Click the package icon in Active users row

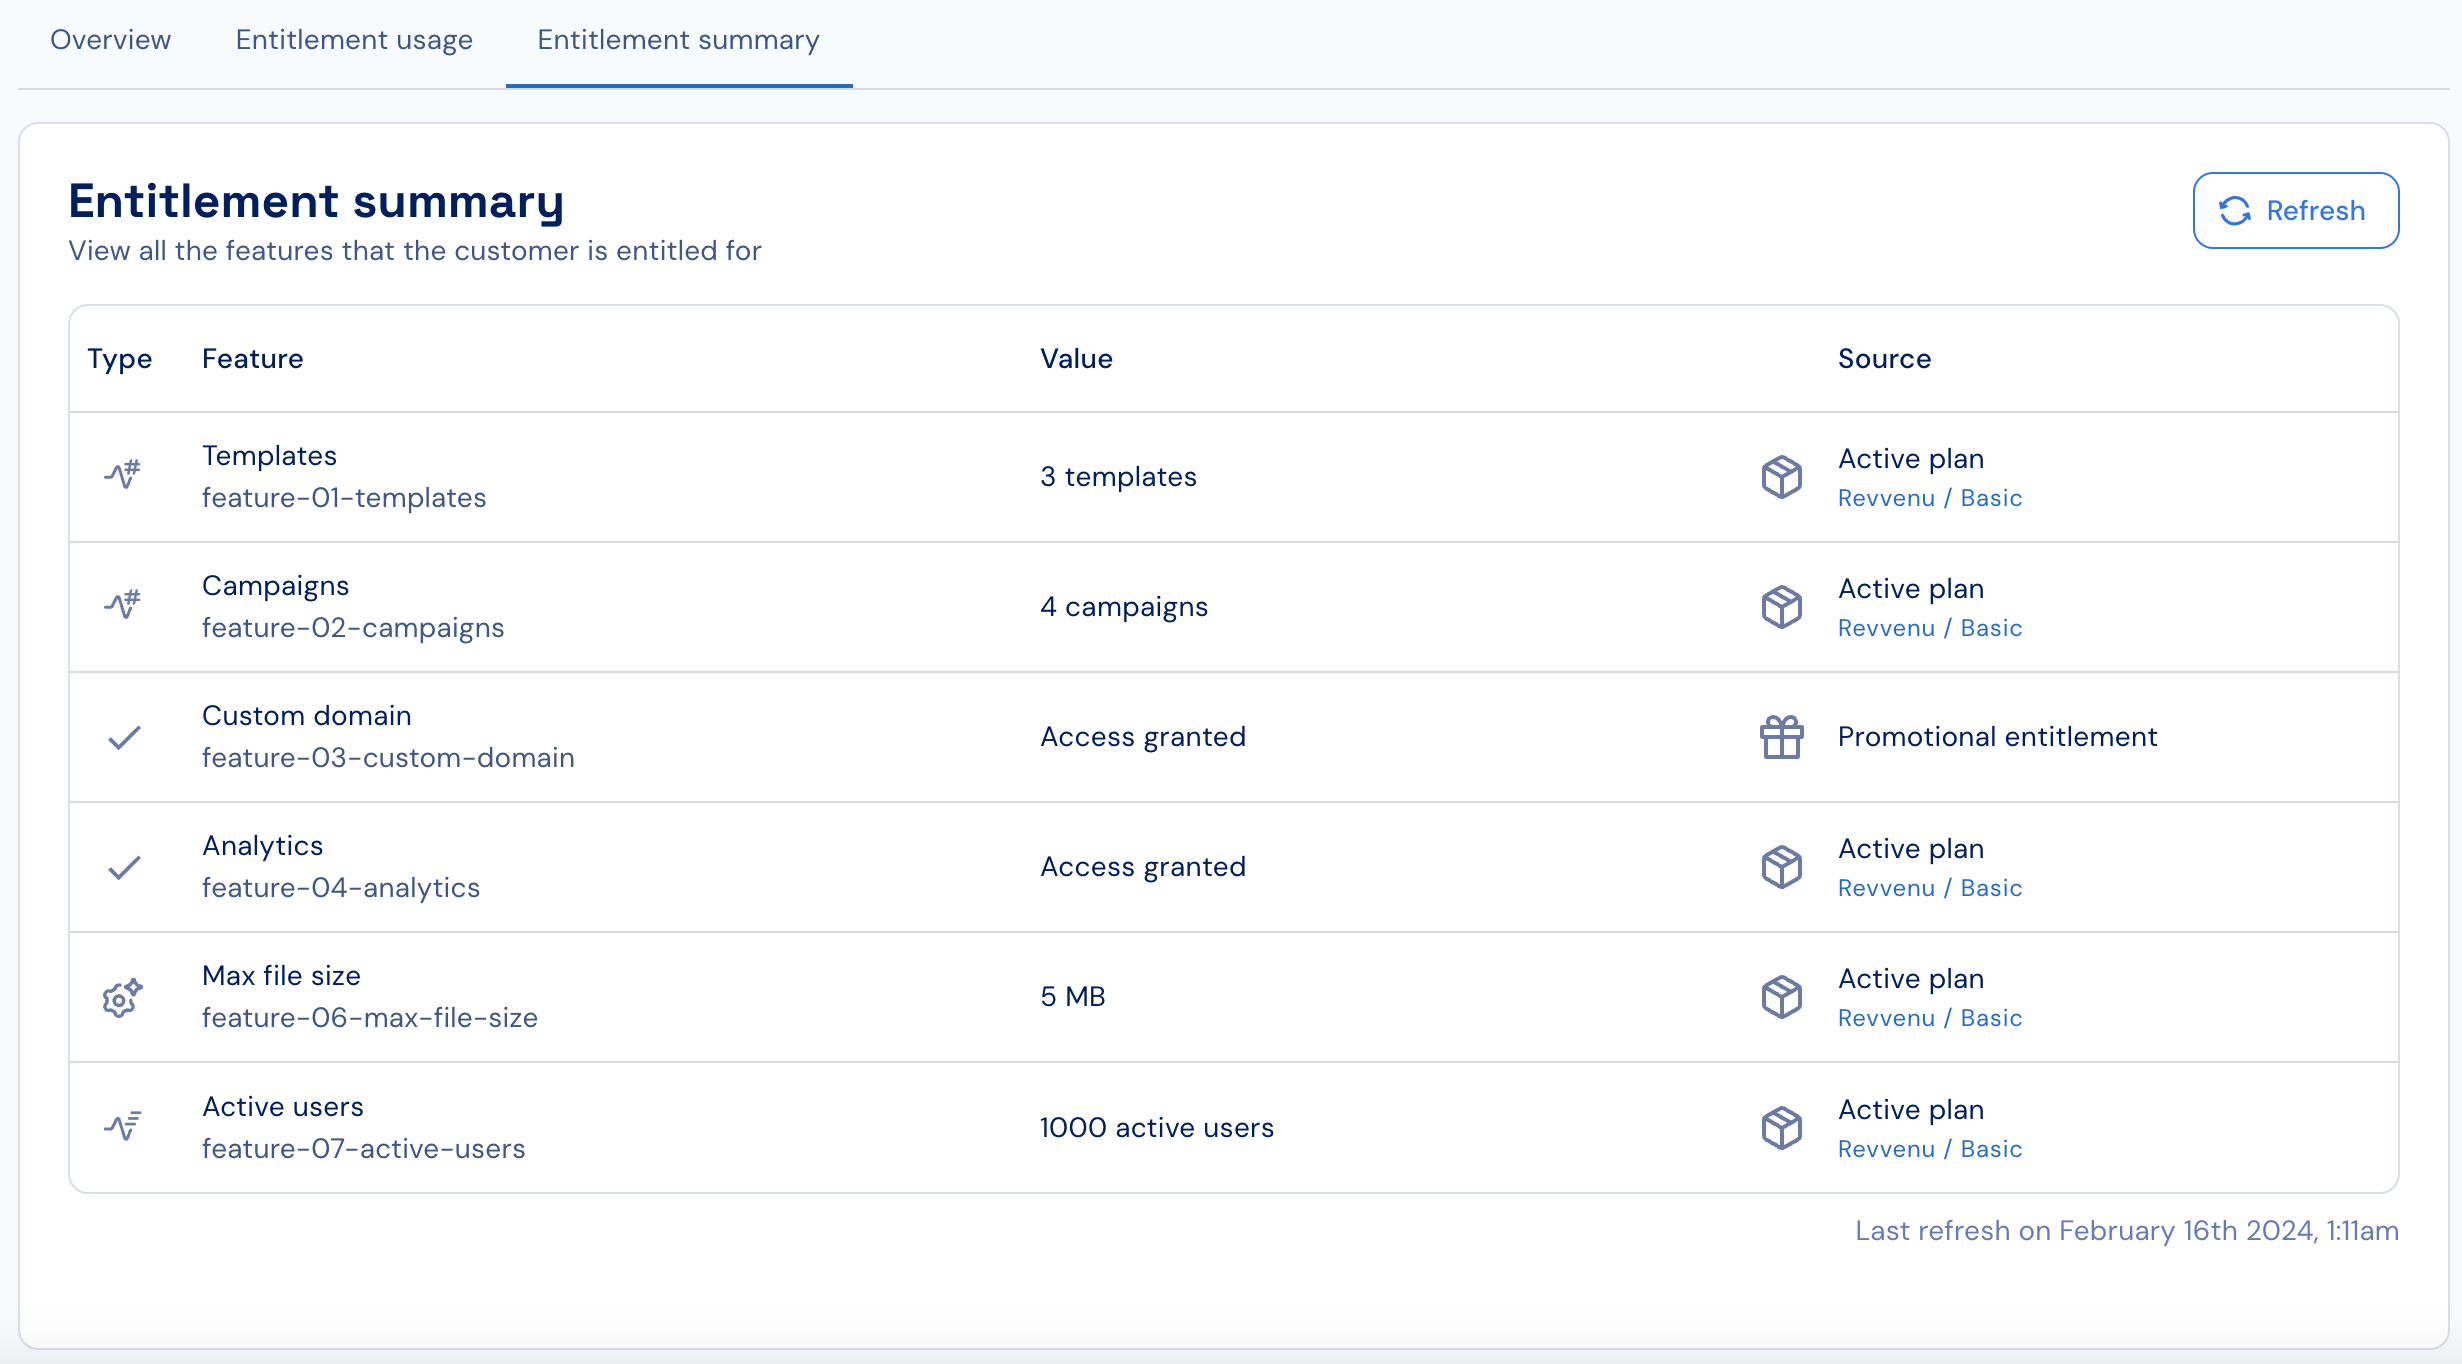coord(1781,1128)
